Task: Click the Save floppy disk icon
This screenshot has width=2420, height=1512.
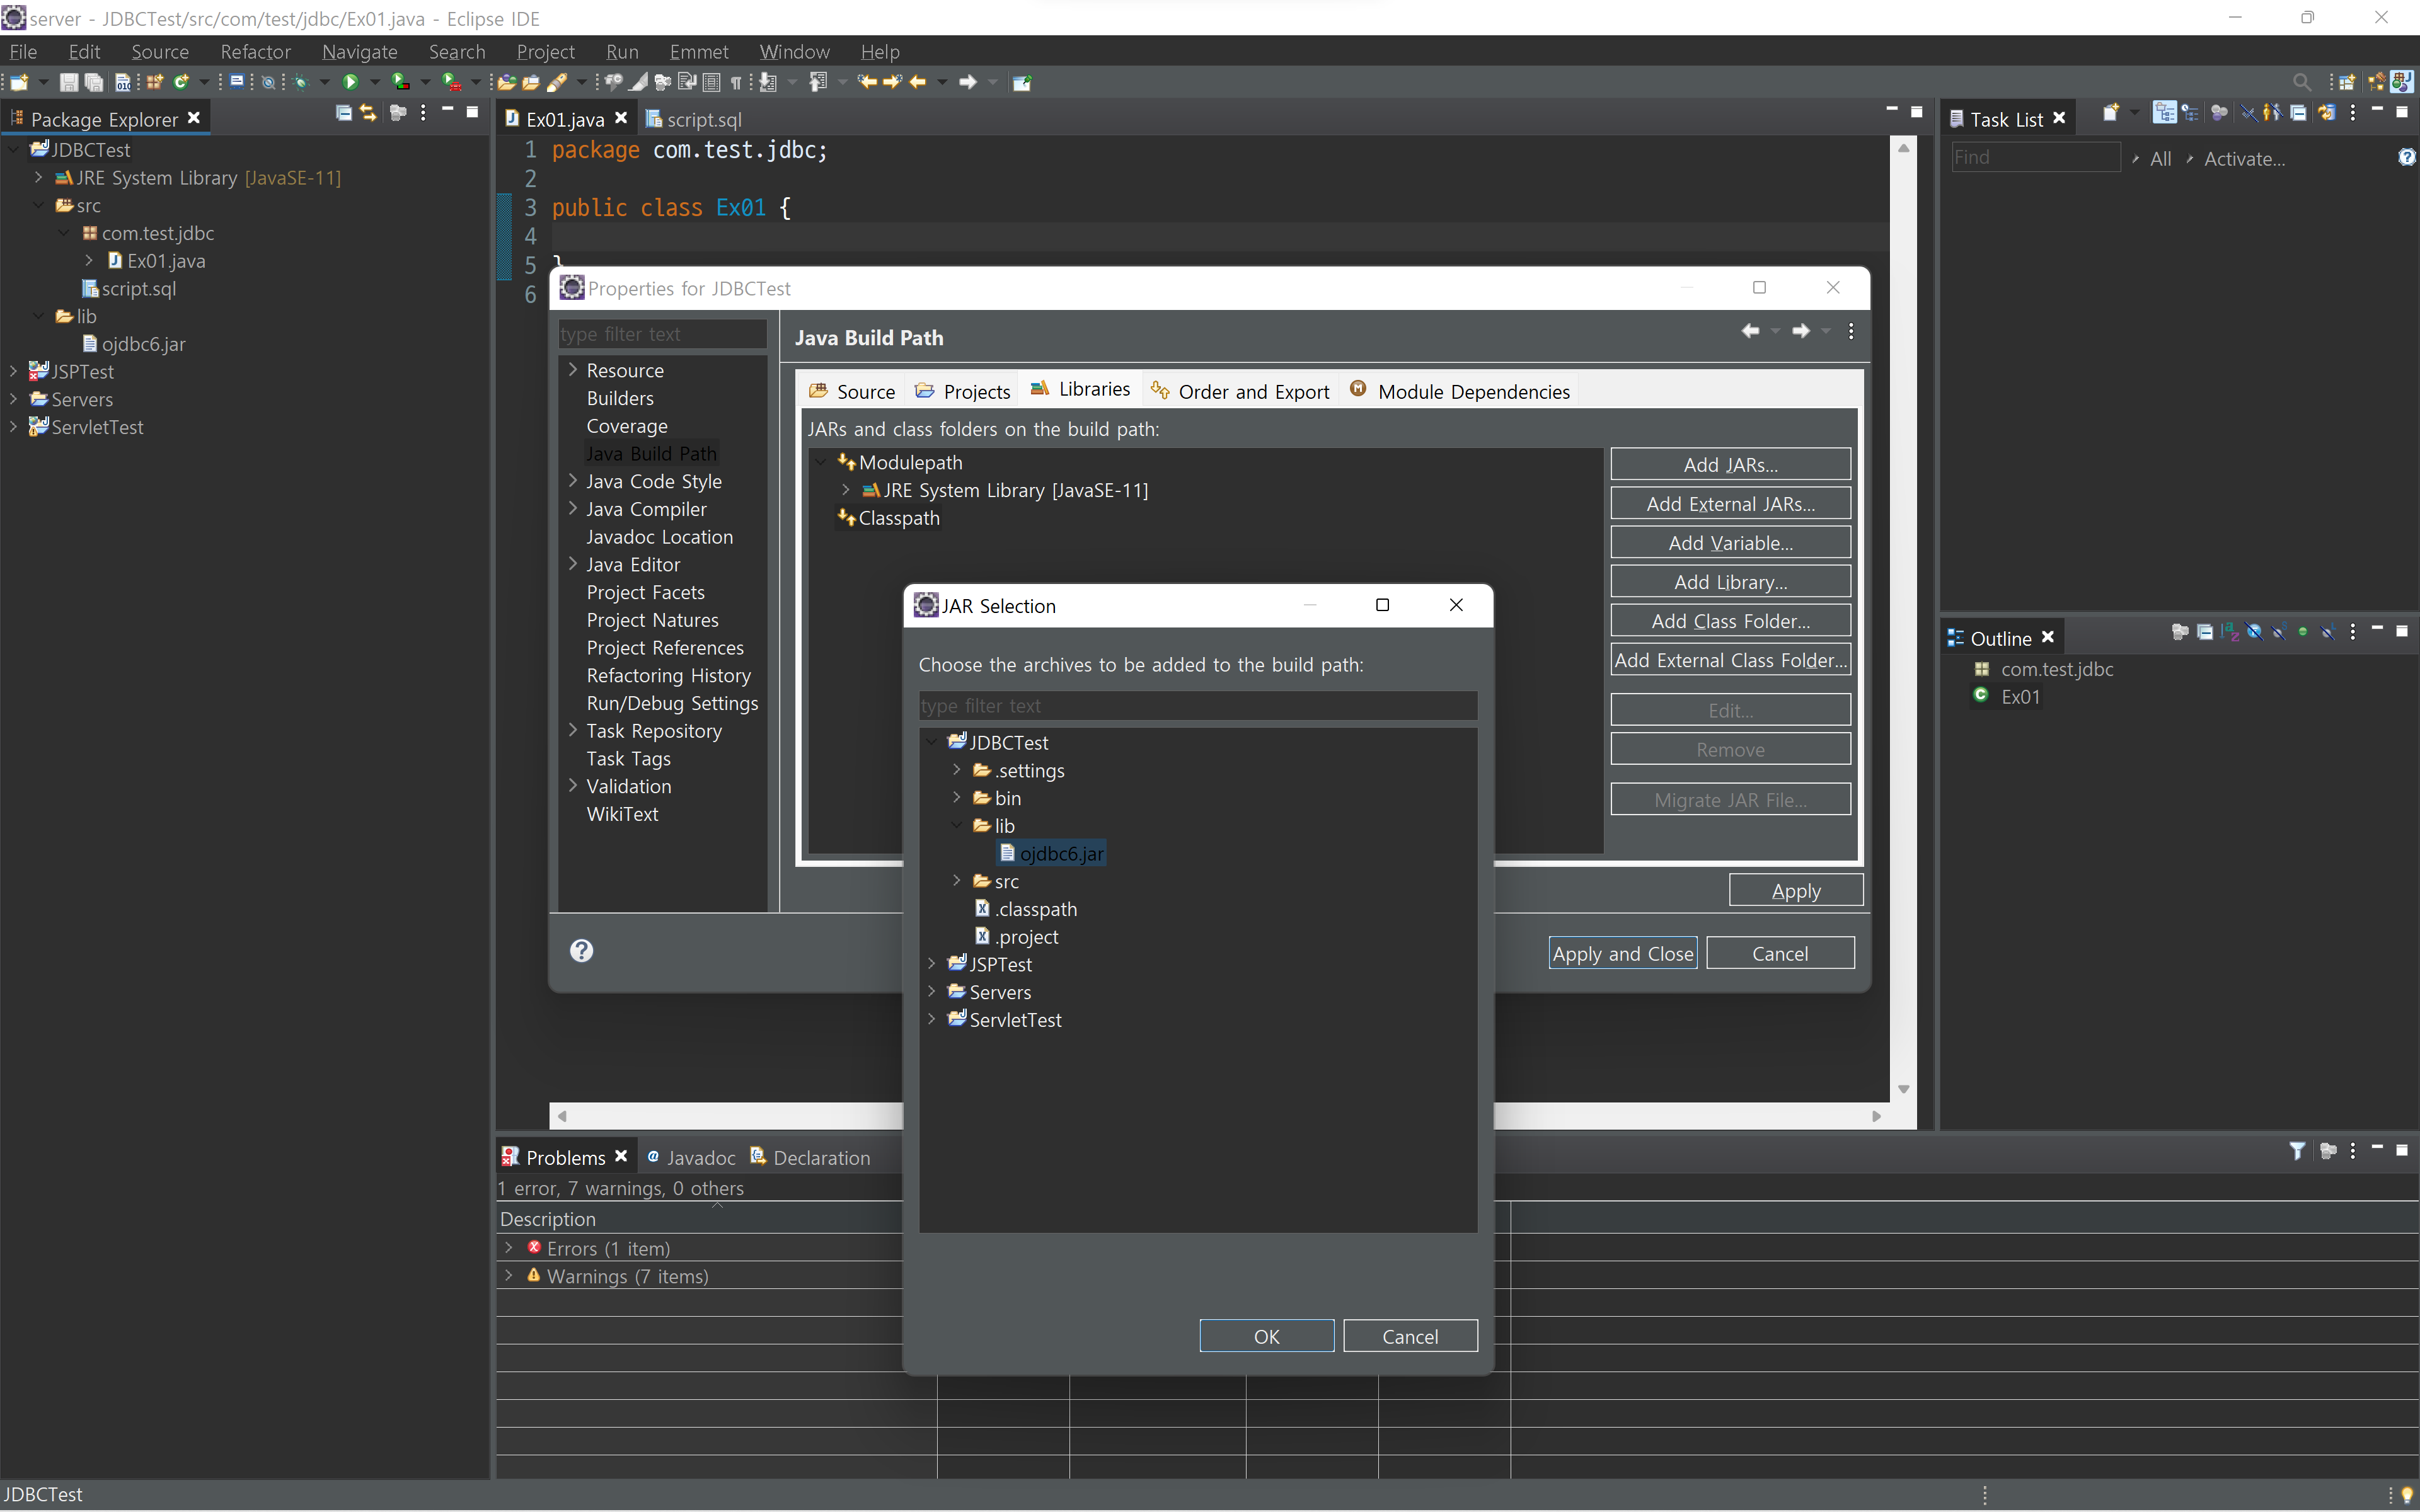Action: click(x=69, y=82)
